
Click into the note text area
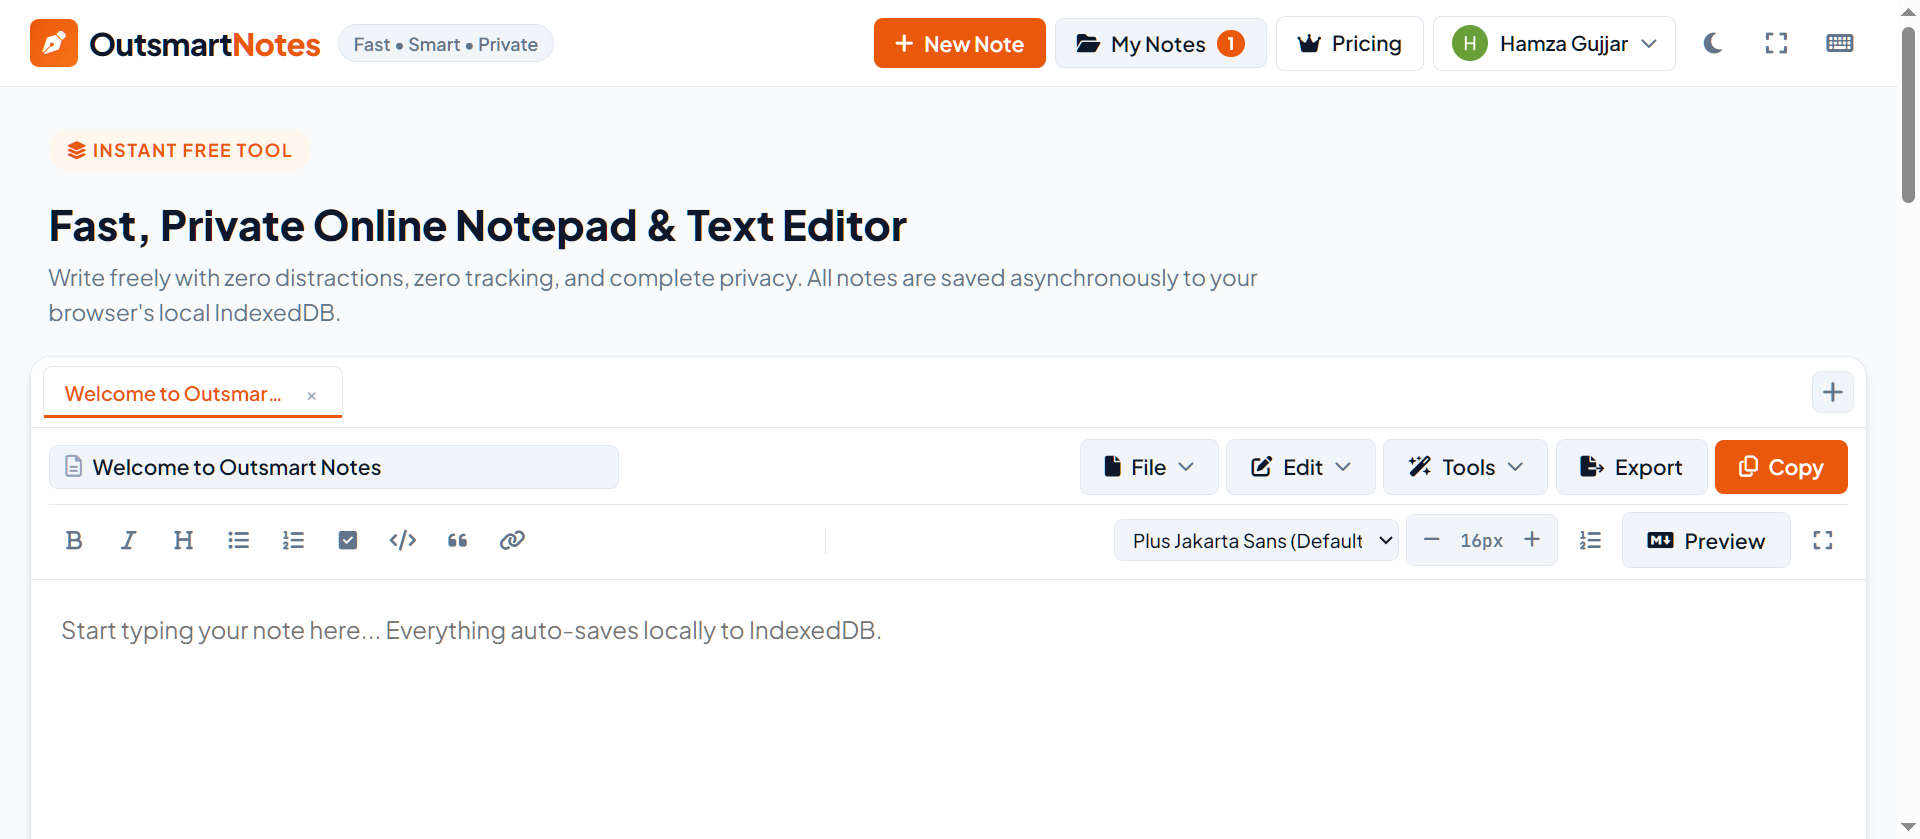[948, 710]
